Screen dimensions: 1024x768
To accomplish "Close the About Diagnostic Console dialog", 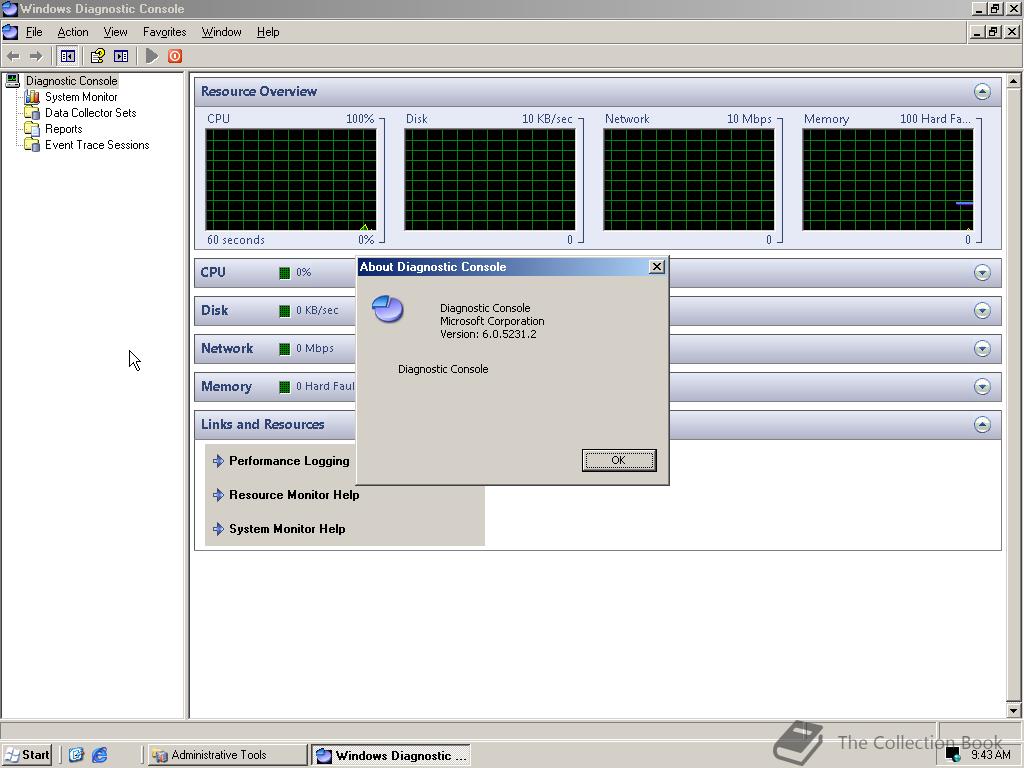I will (657, 266).
